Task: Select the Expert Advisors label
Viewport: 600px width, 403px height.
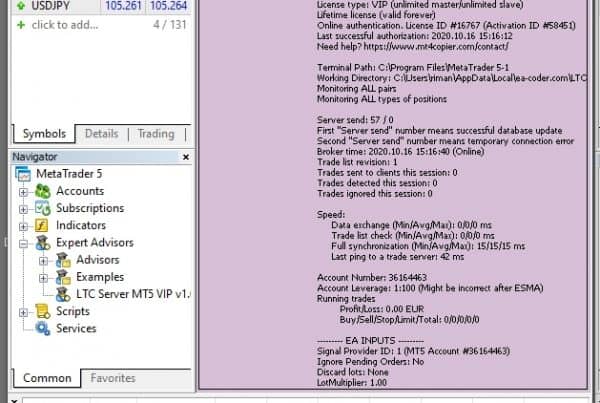Action: pyautogui.click(x=95, y=243)
